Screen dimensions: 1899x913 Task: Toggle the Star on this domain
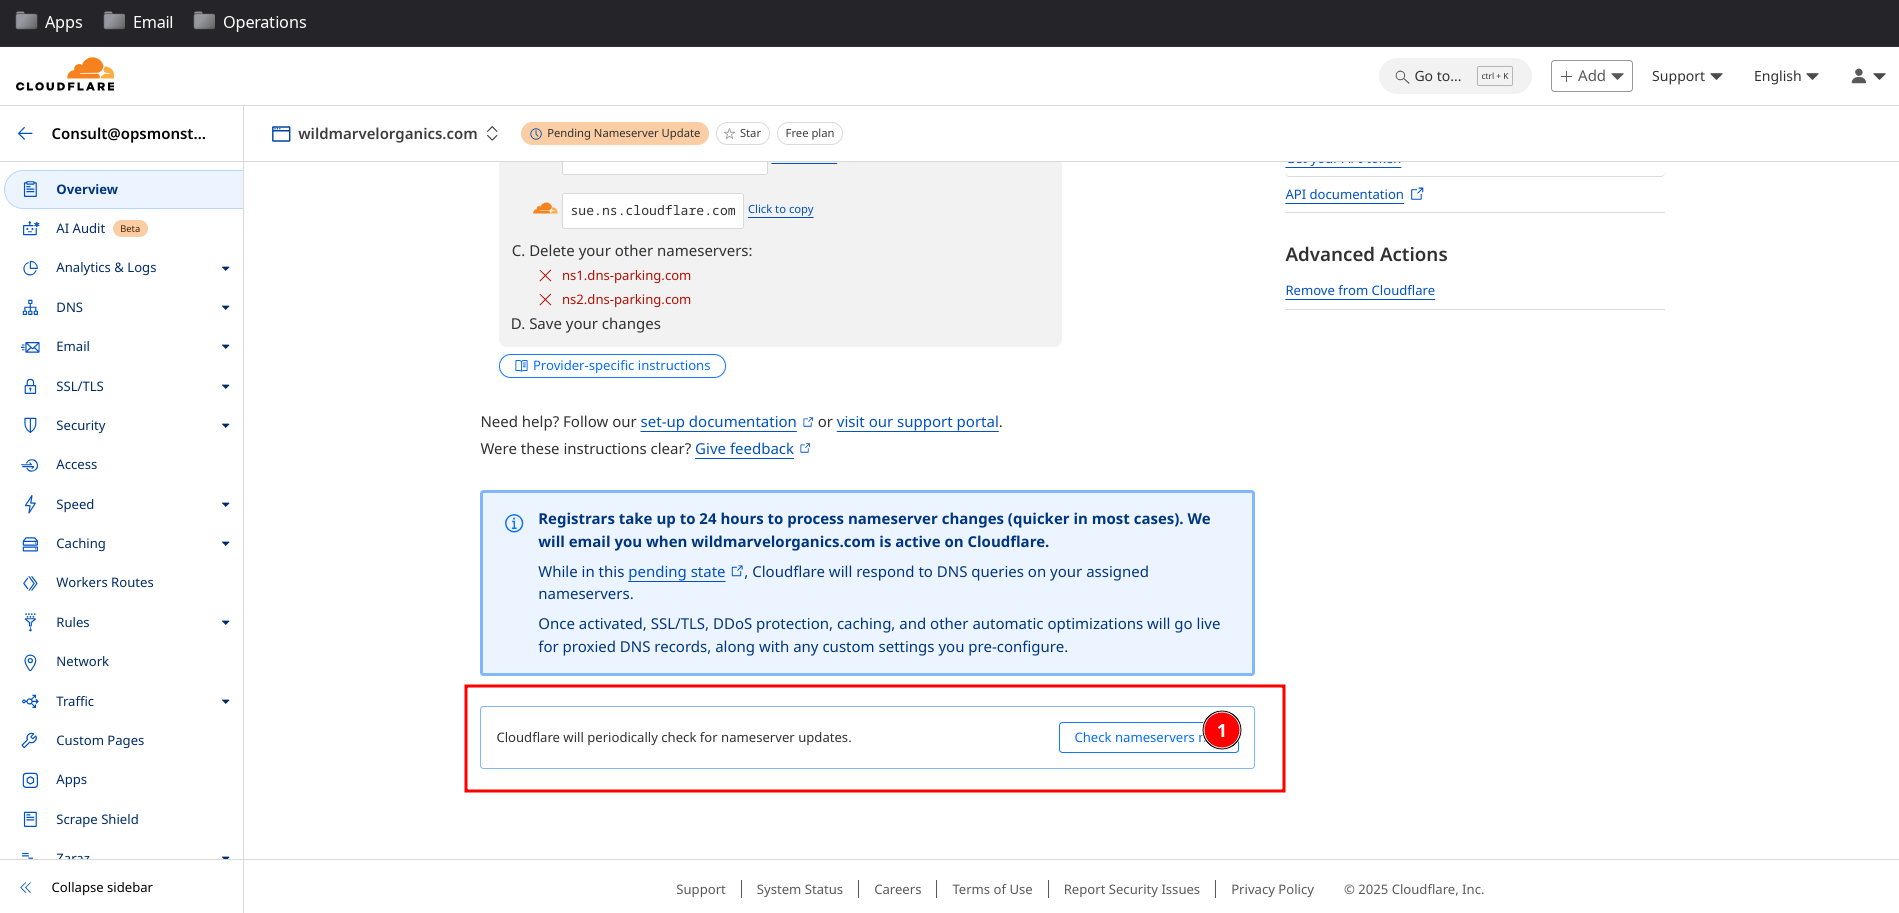click(742, 133)
